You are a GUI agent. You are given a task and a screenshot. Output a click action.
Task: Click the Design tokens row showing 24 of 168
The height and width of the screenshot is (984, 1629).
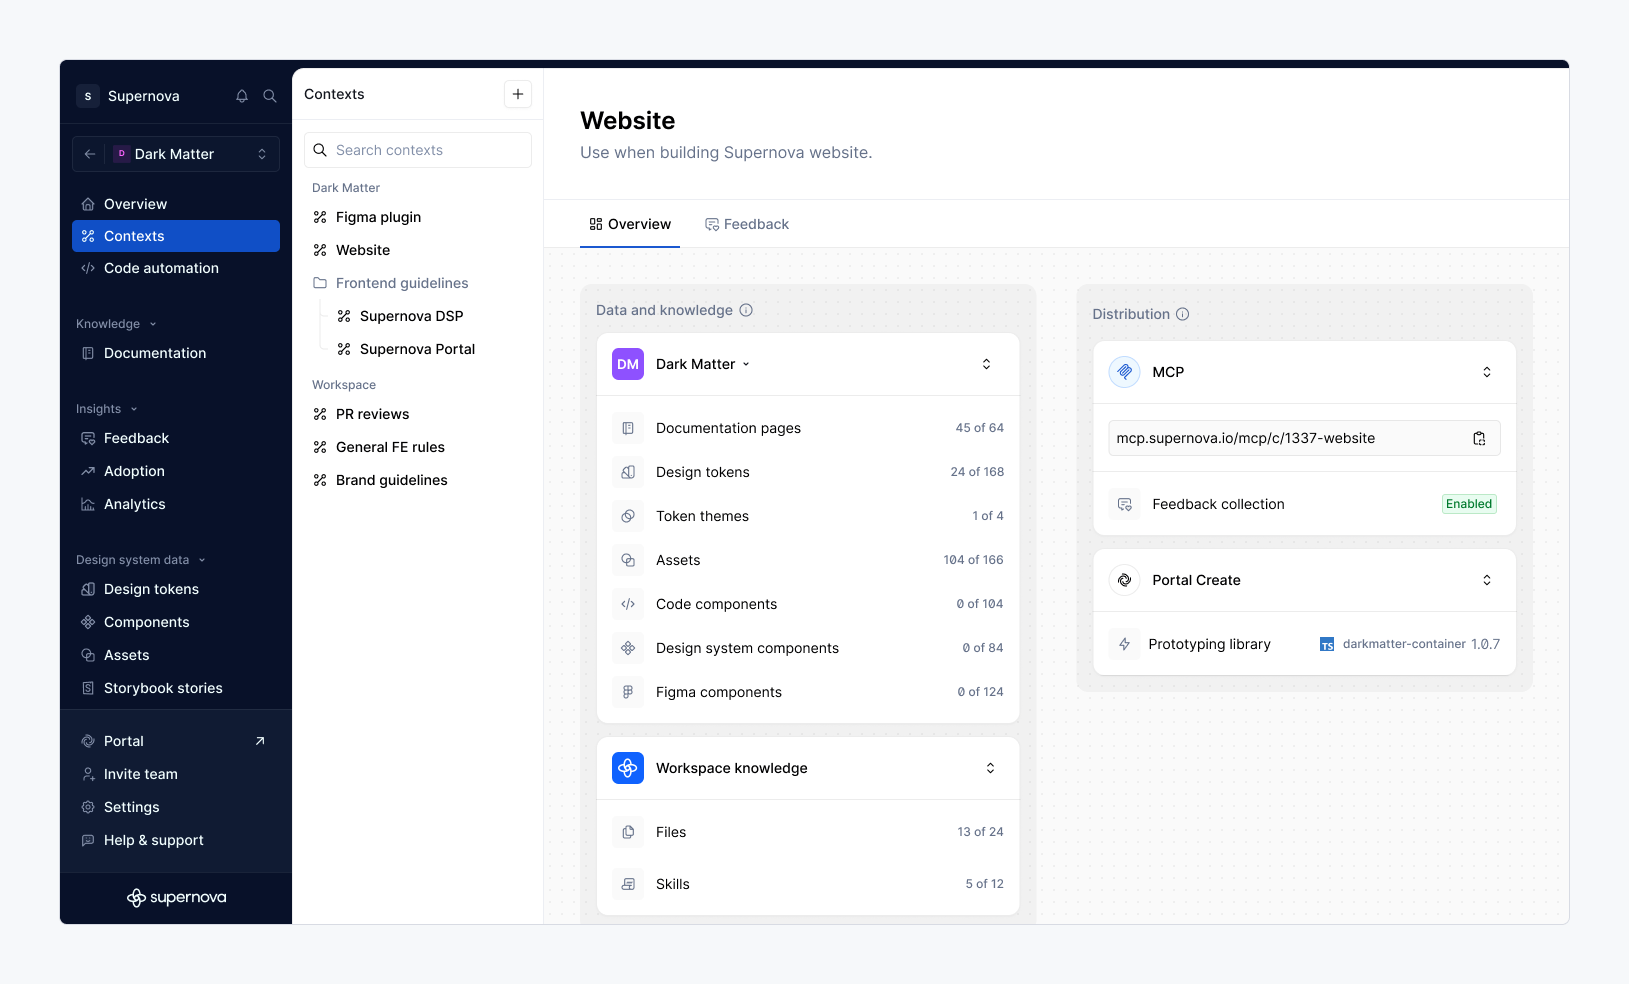(808, 472)
